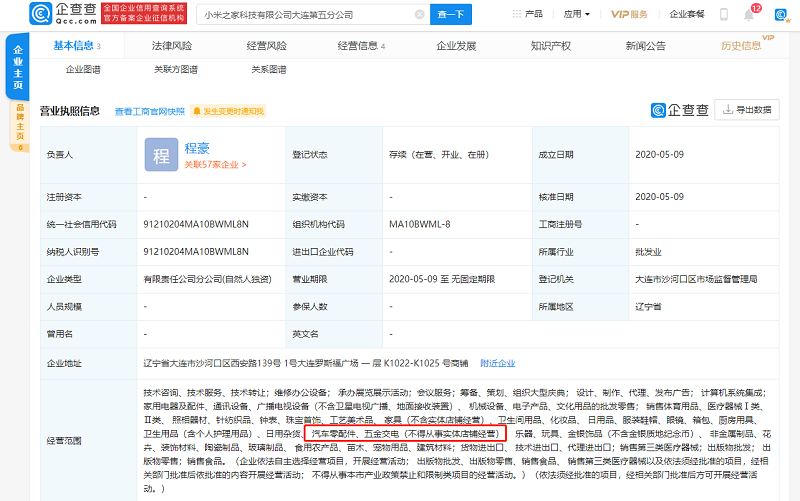Select organization code MA10BWML-8

(419, 224)
